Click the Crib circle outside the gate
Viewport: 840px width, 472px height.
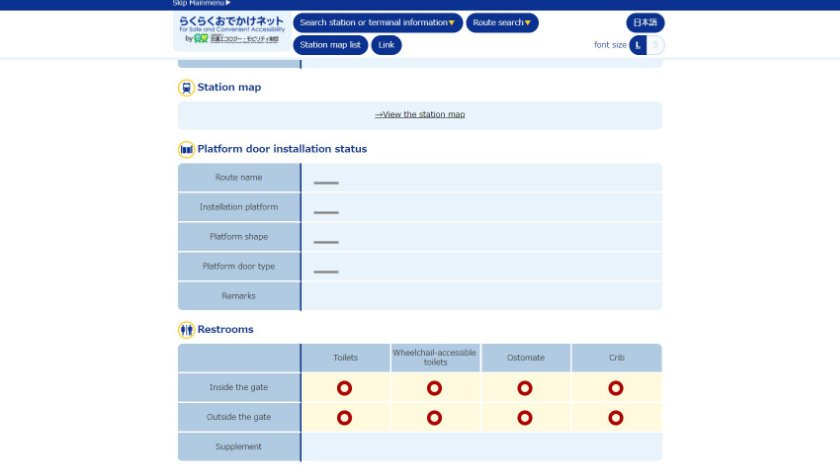616,417
